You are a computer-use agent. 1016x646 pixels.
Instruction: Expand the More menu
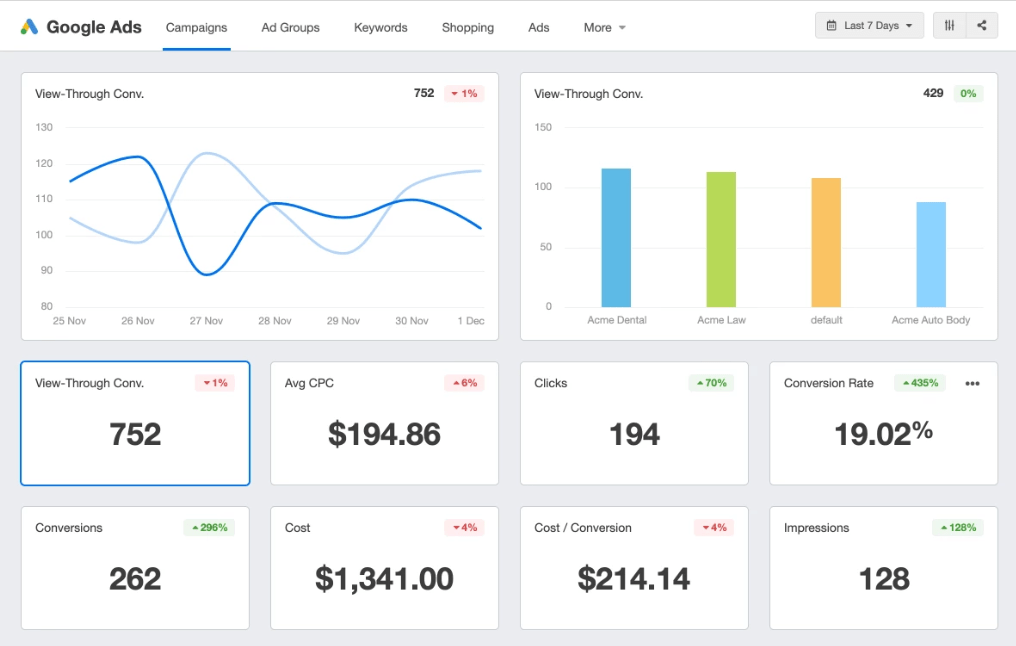tap(604, 27)
